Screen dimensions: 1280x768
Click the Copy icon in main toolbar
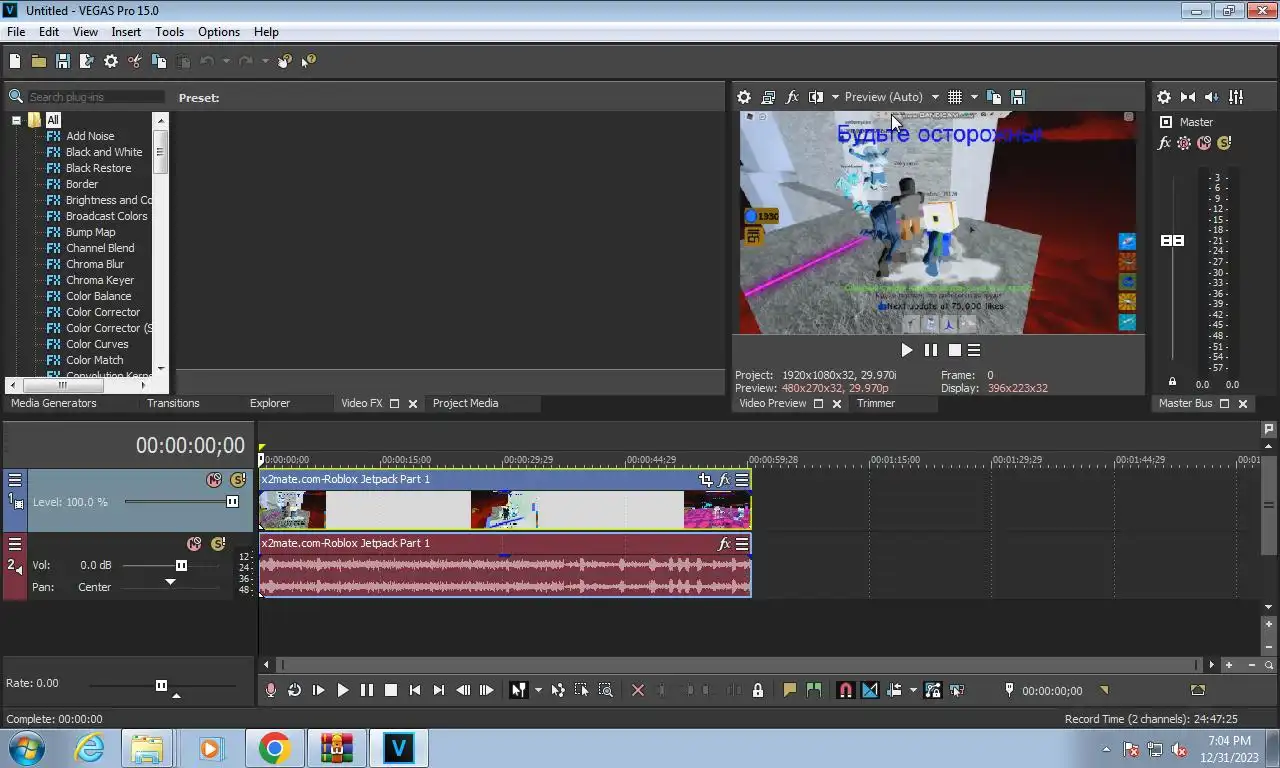pyautogui.click(x=159, y=62)
